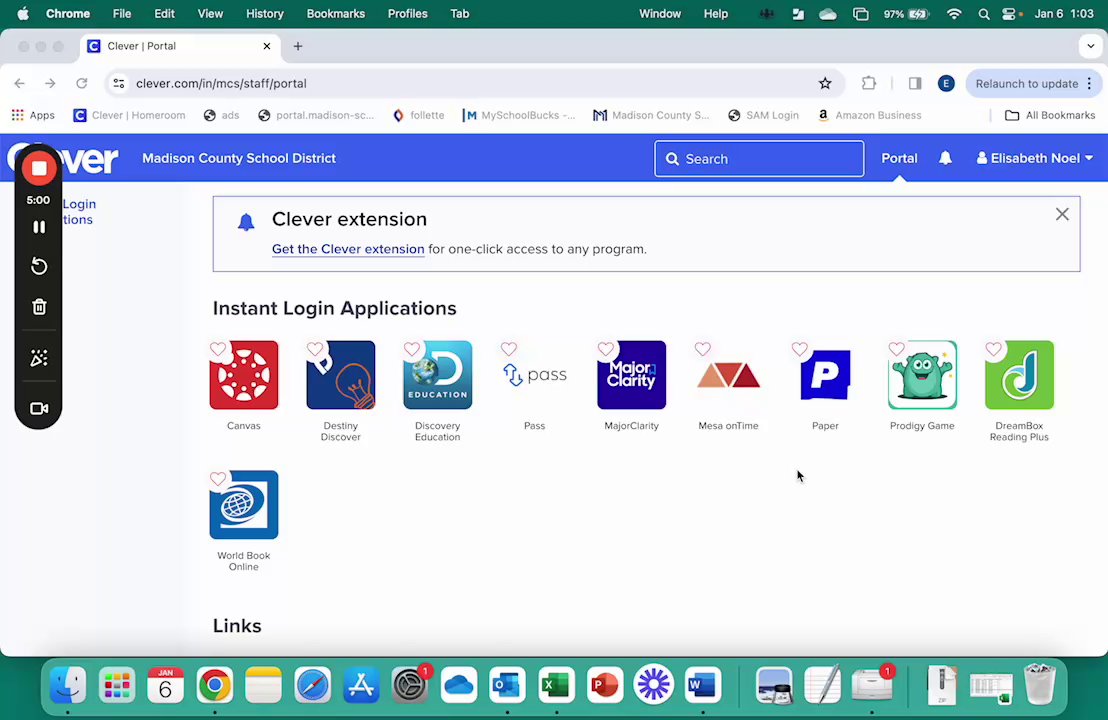
Task: Open the Bookmarks menu
Action: [x=336, y=13]
